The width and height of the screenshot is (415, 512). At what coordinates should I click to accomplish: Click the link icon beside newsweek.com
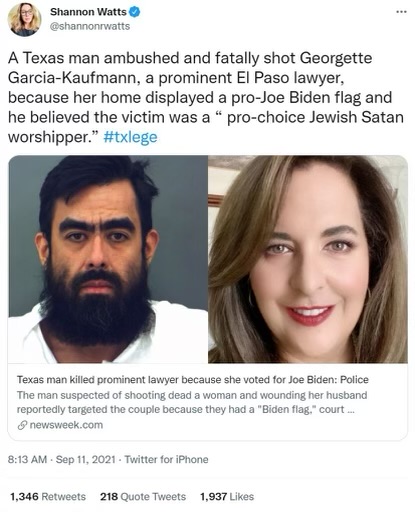(x=22, y=425)
